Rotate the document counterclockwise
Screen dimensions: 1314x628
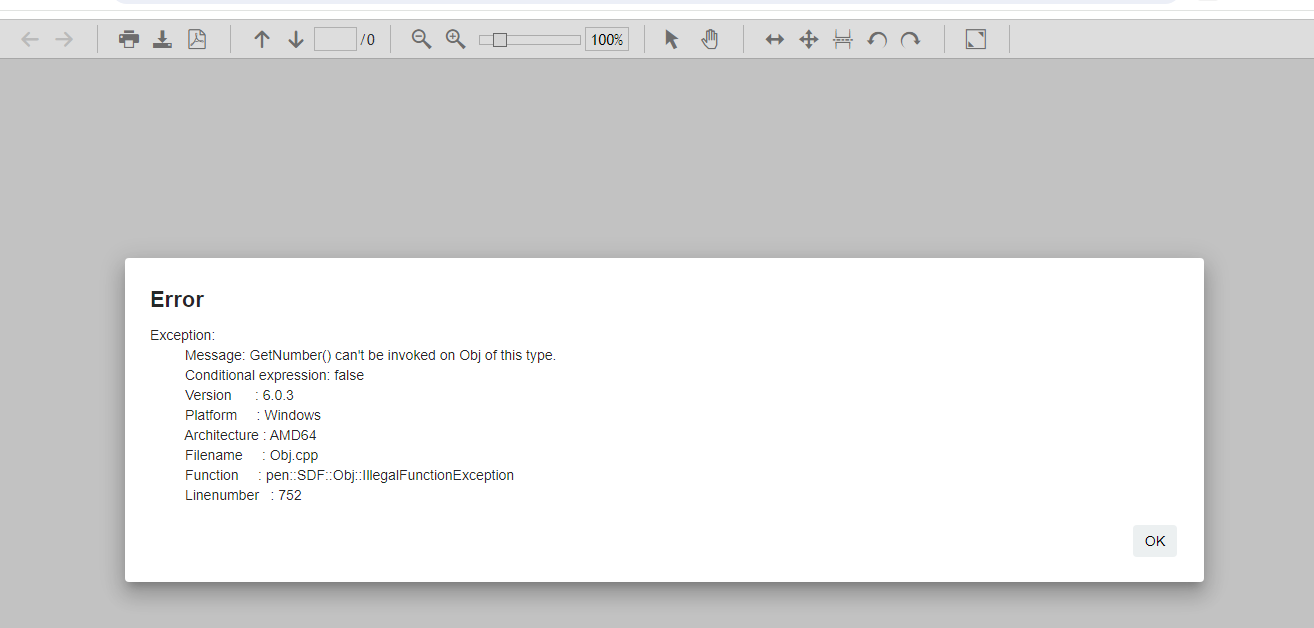877,39
